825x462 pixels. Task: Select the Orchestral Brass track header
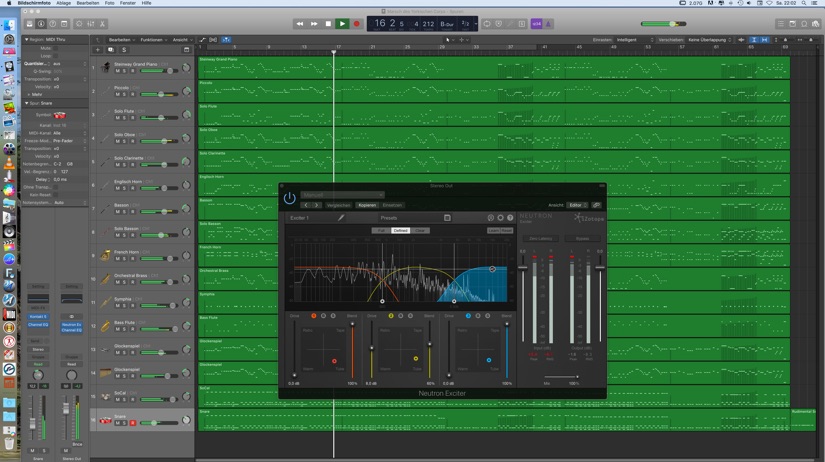[x=142, y=279]
